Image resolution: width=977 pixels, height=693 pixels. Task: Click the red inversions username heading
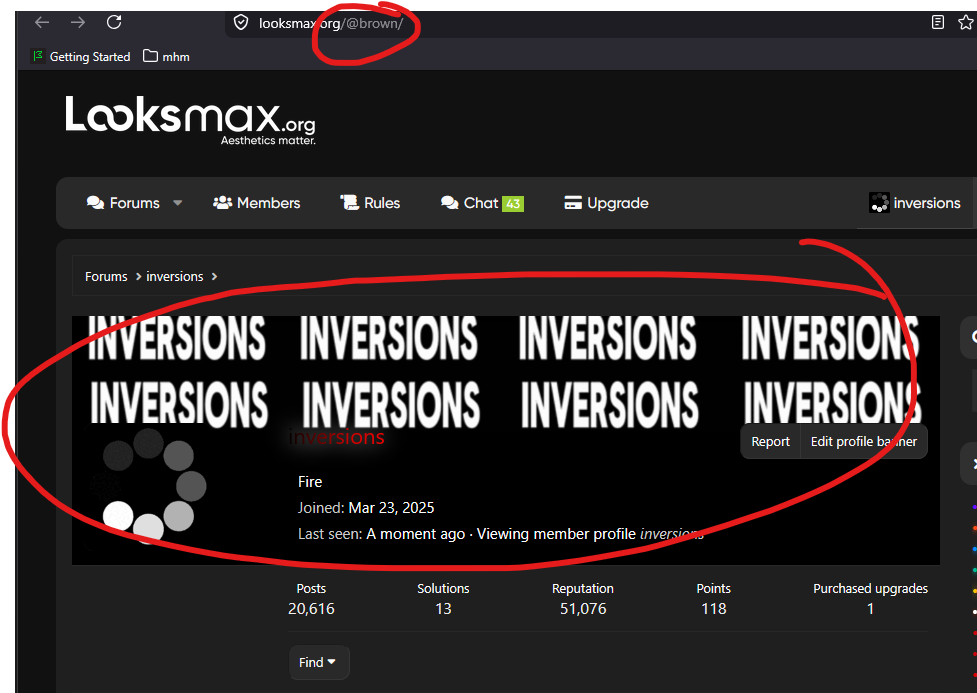click(x=336, y=437)
